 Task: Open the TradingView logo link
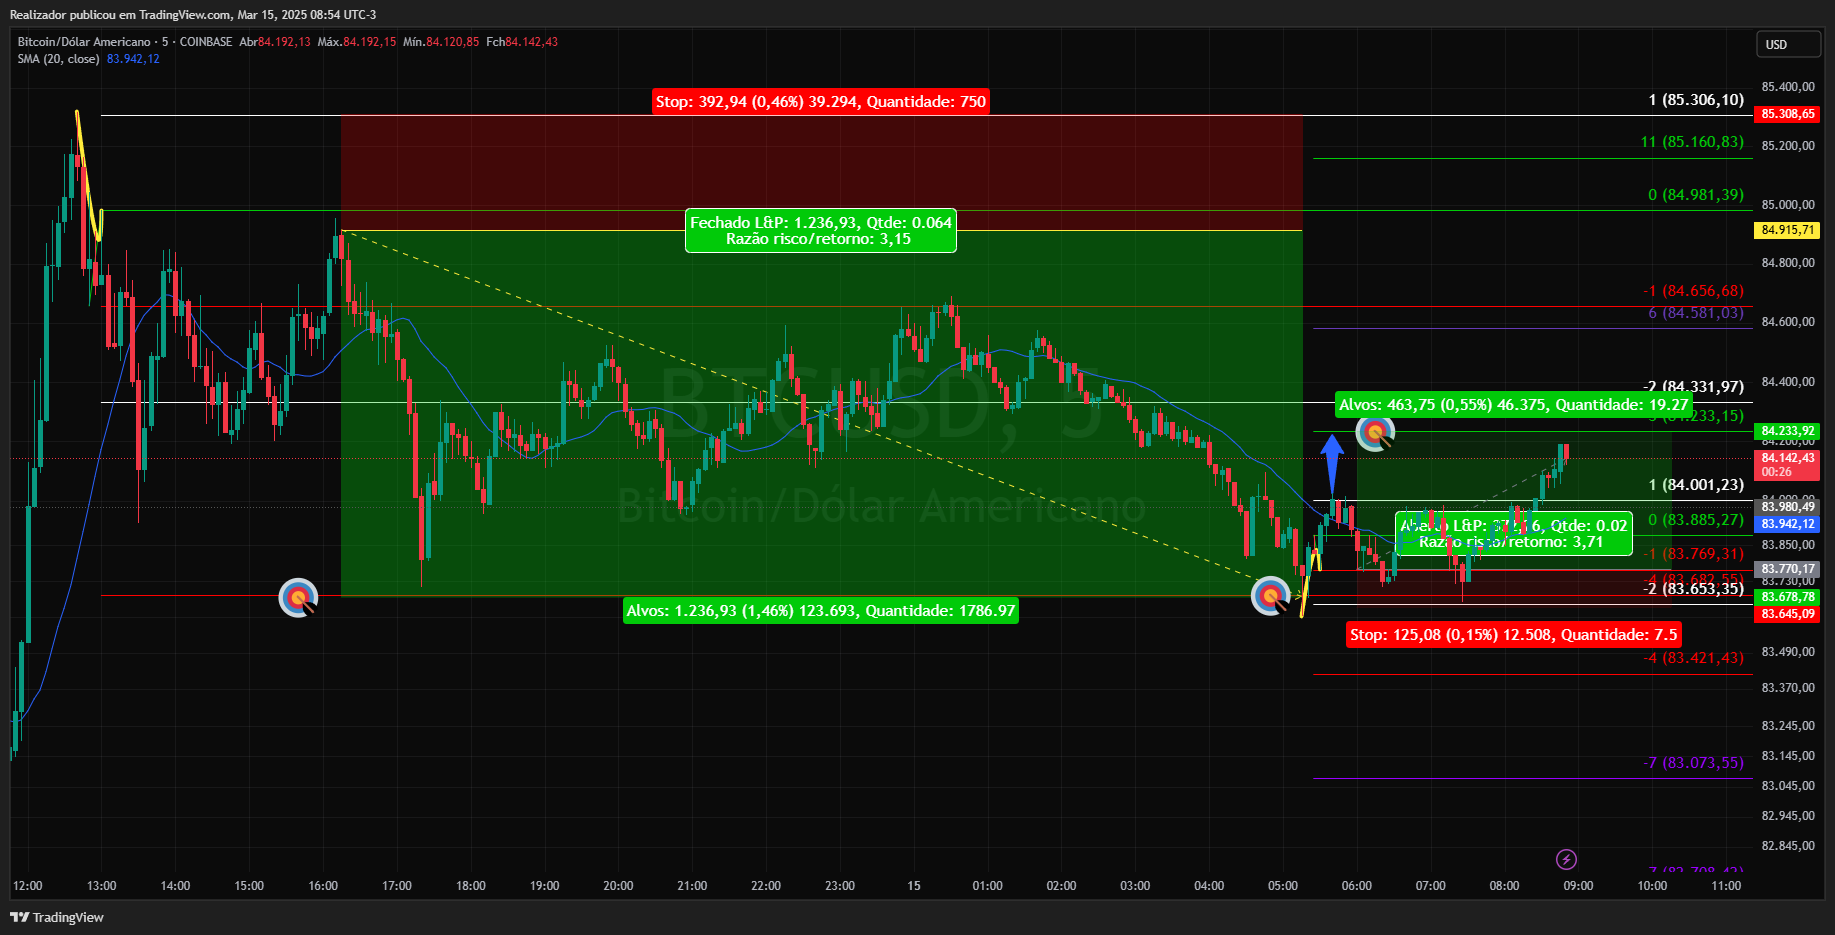tap(57, 917)
